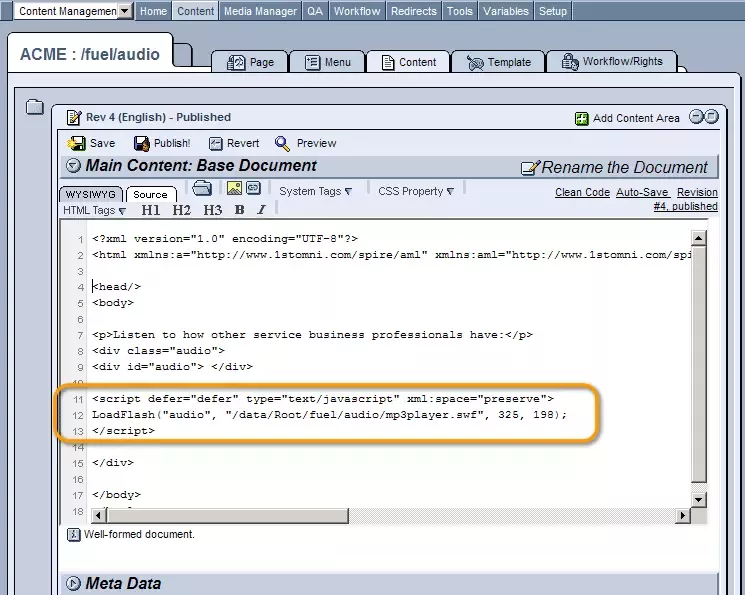Open the Menu tab
The height and width of the screenshot is (595, 745).
[327, 62]
